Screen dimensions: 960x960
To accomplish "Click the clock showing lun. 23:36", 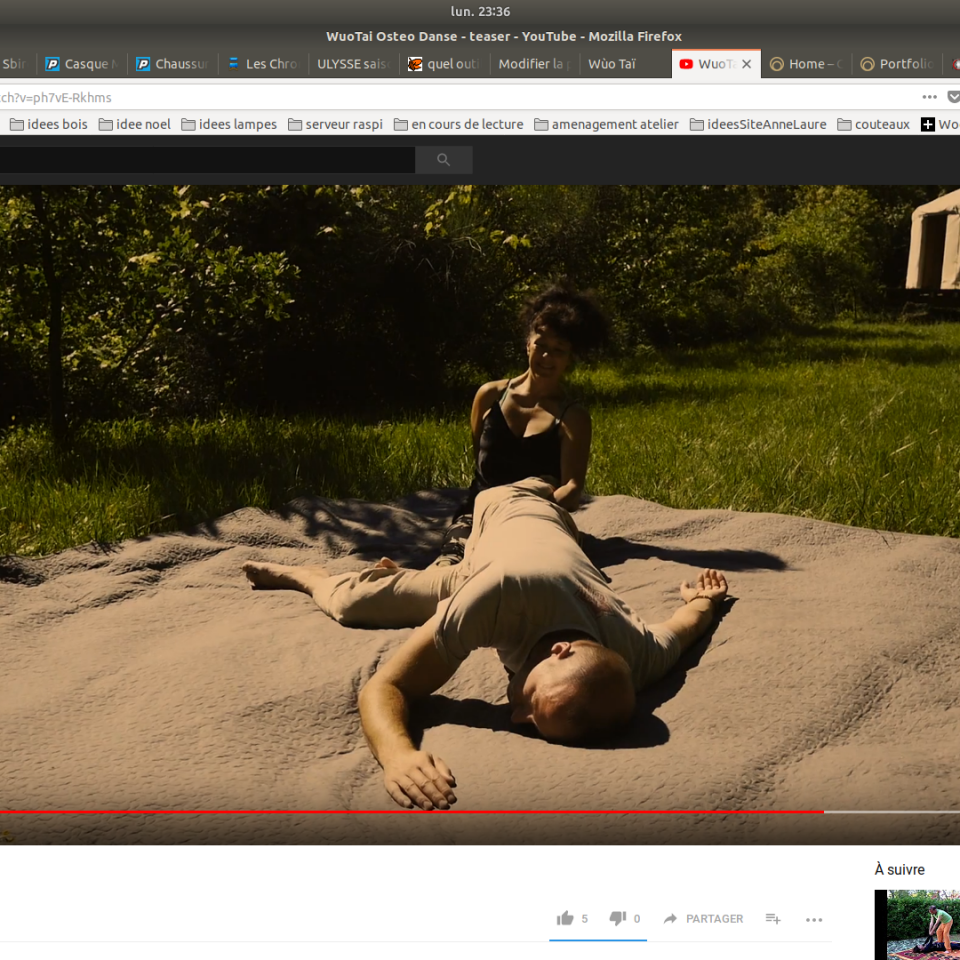I will [480, 11].
